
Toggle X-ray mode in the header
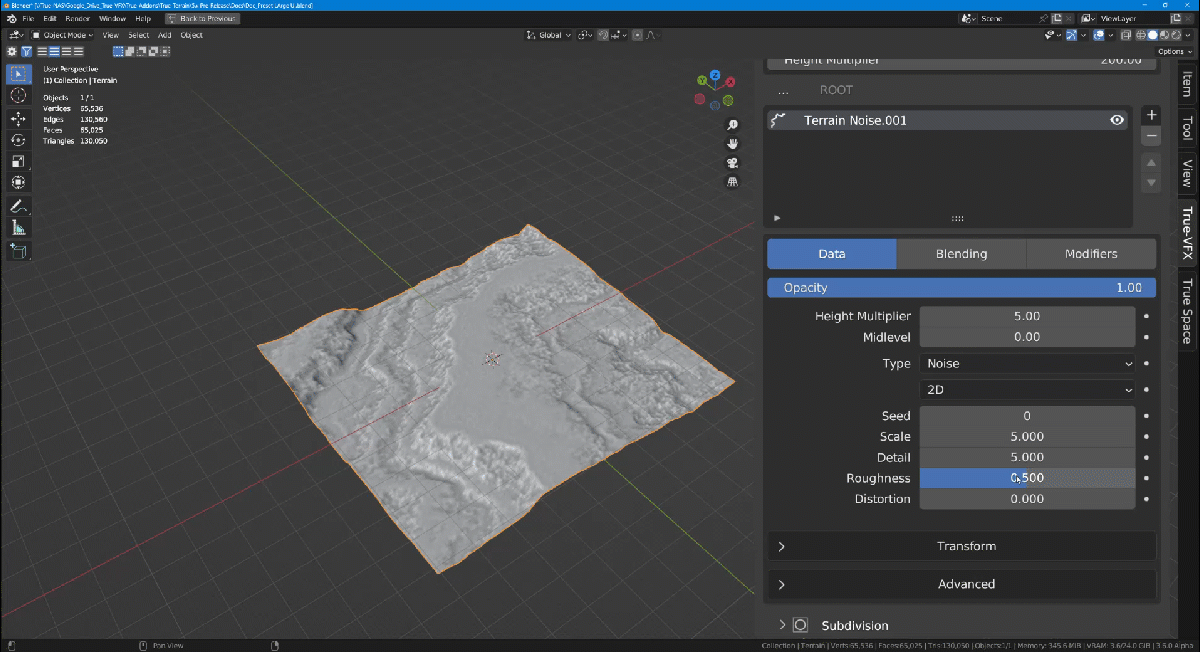(1126, 35)
